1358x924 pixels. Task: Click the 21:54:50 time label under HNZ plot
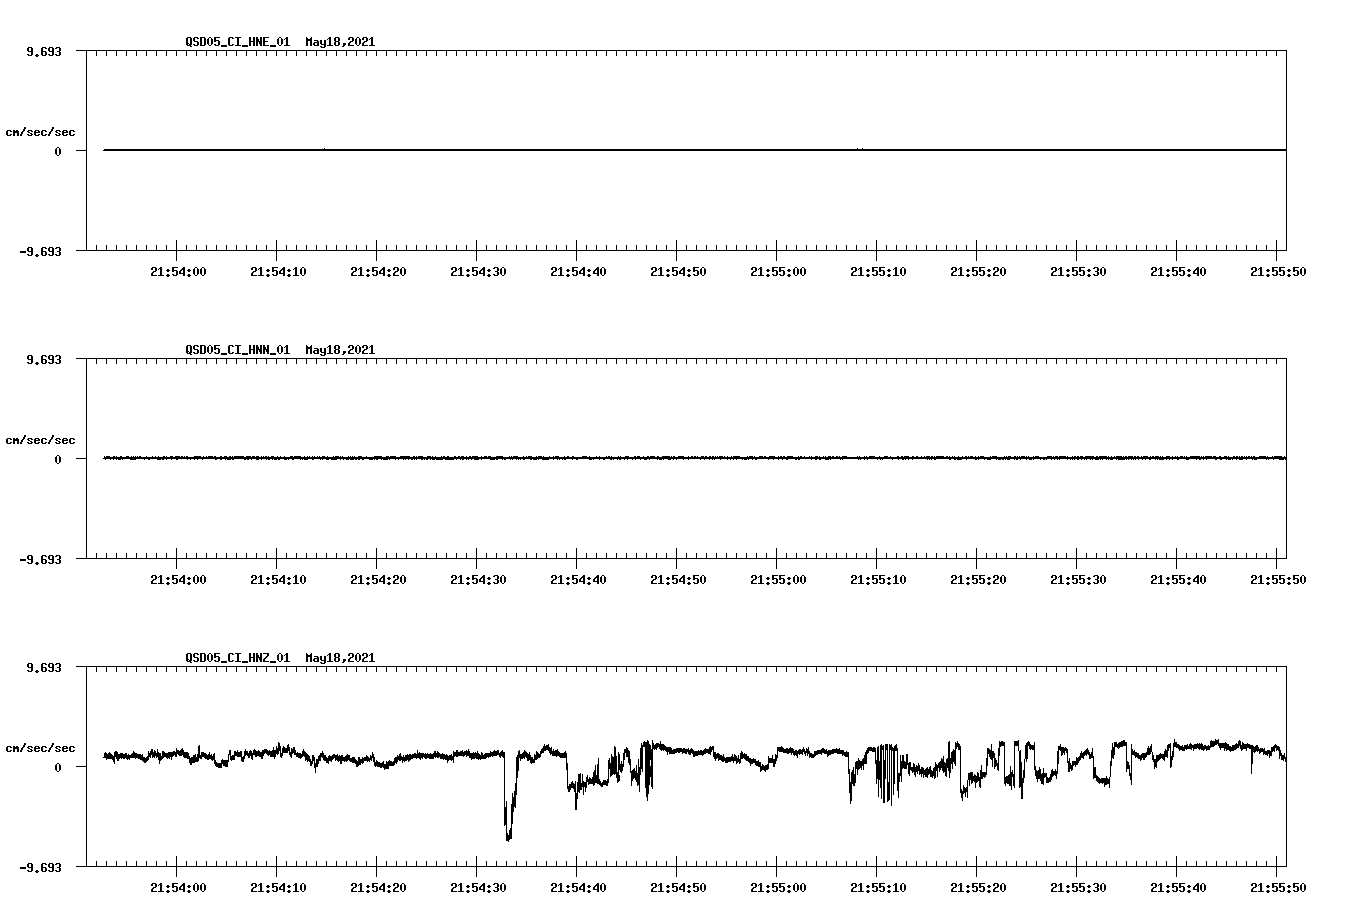[678, 887]
